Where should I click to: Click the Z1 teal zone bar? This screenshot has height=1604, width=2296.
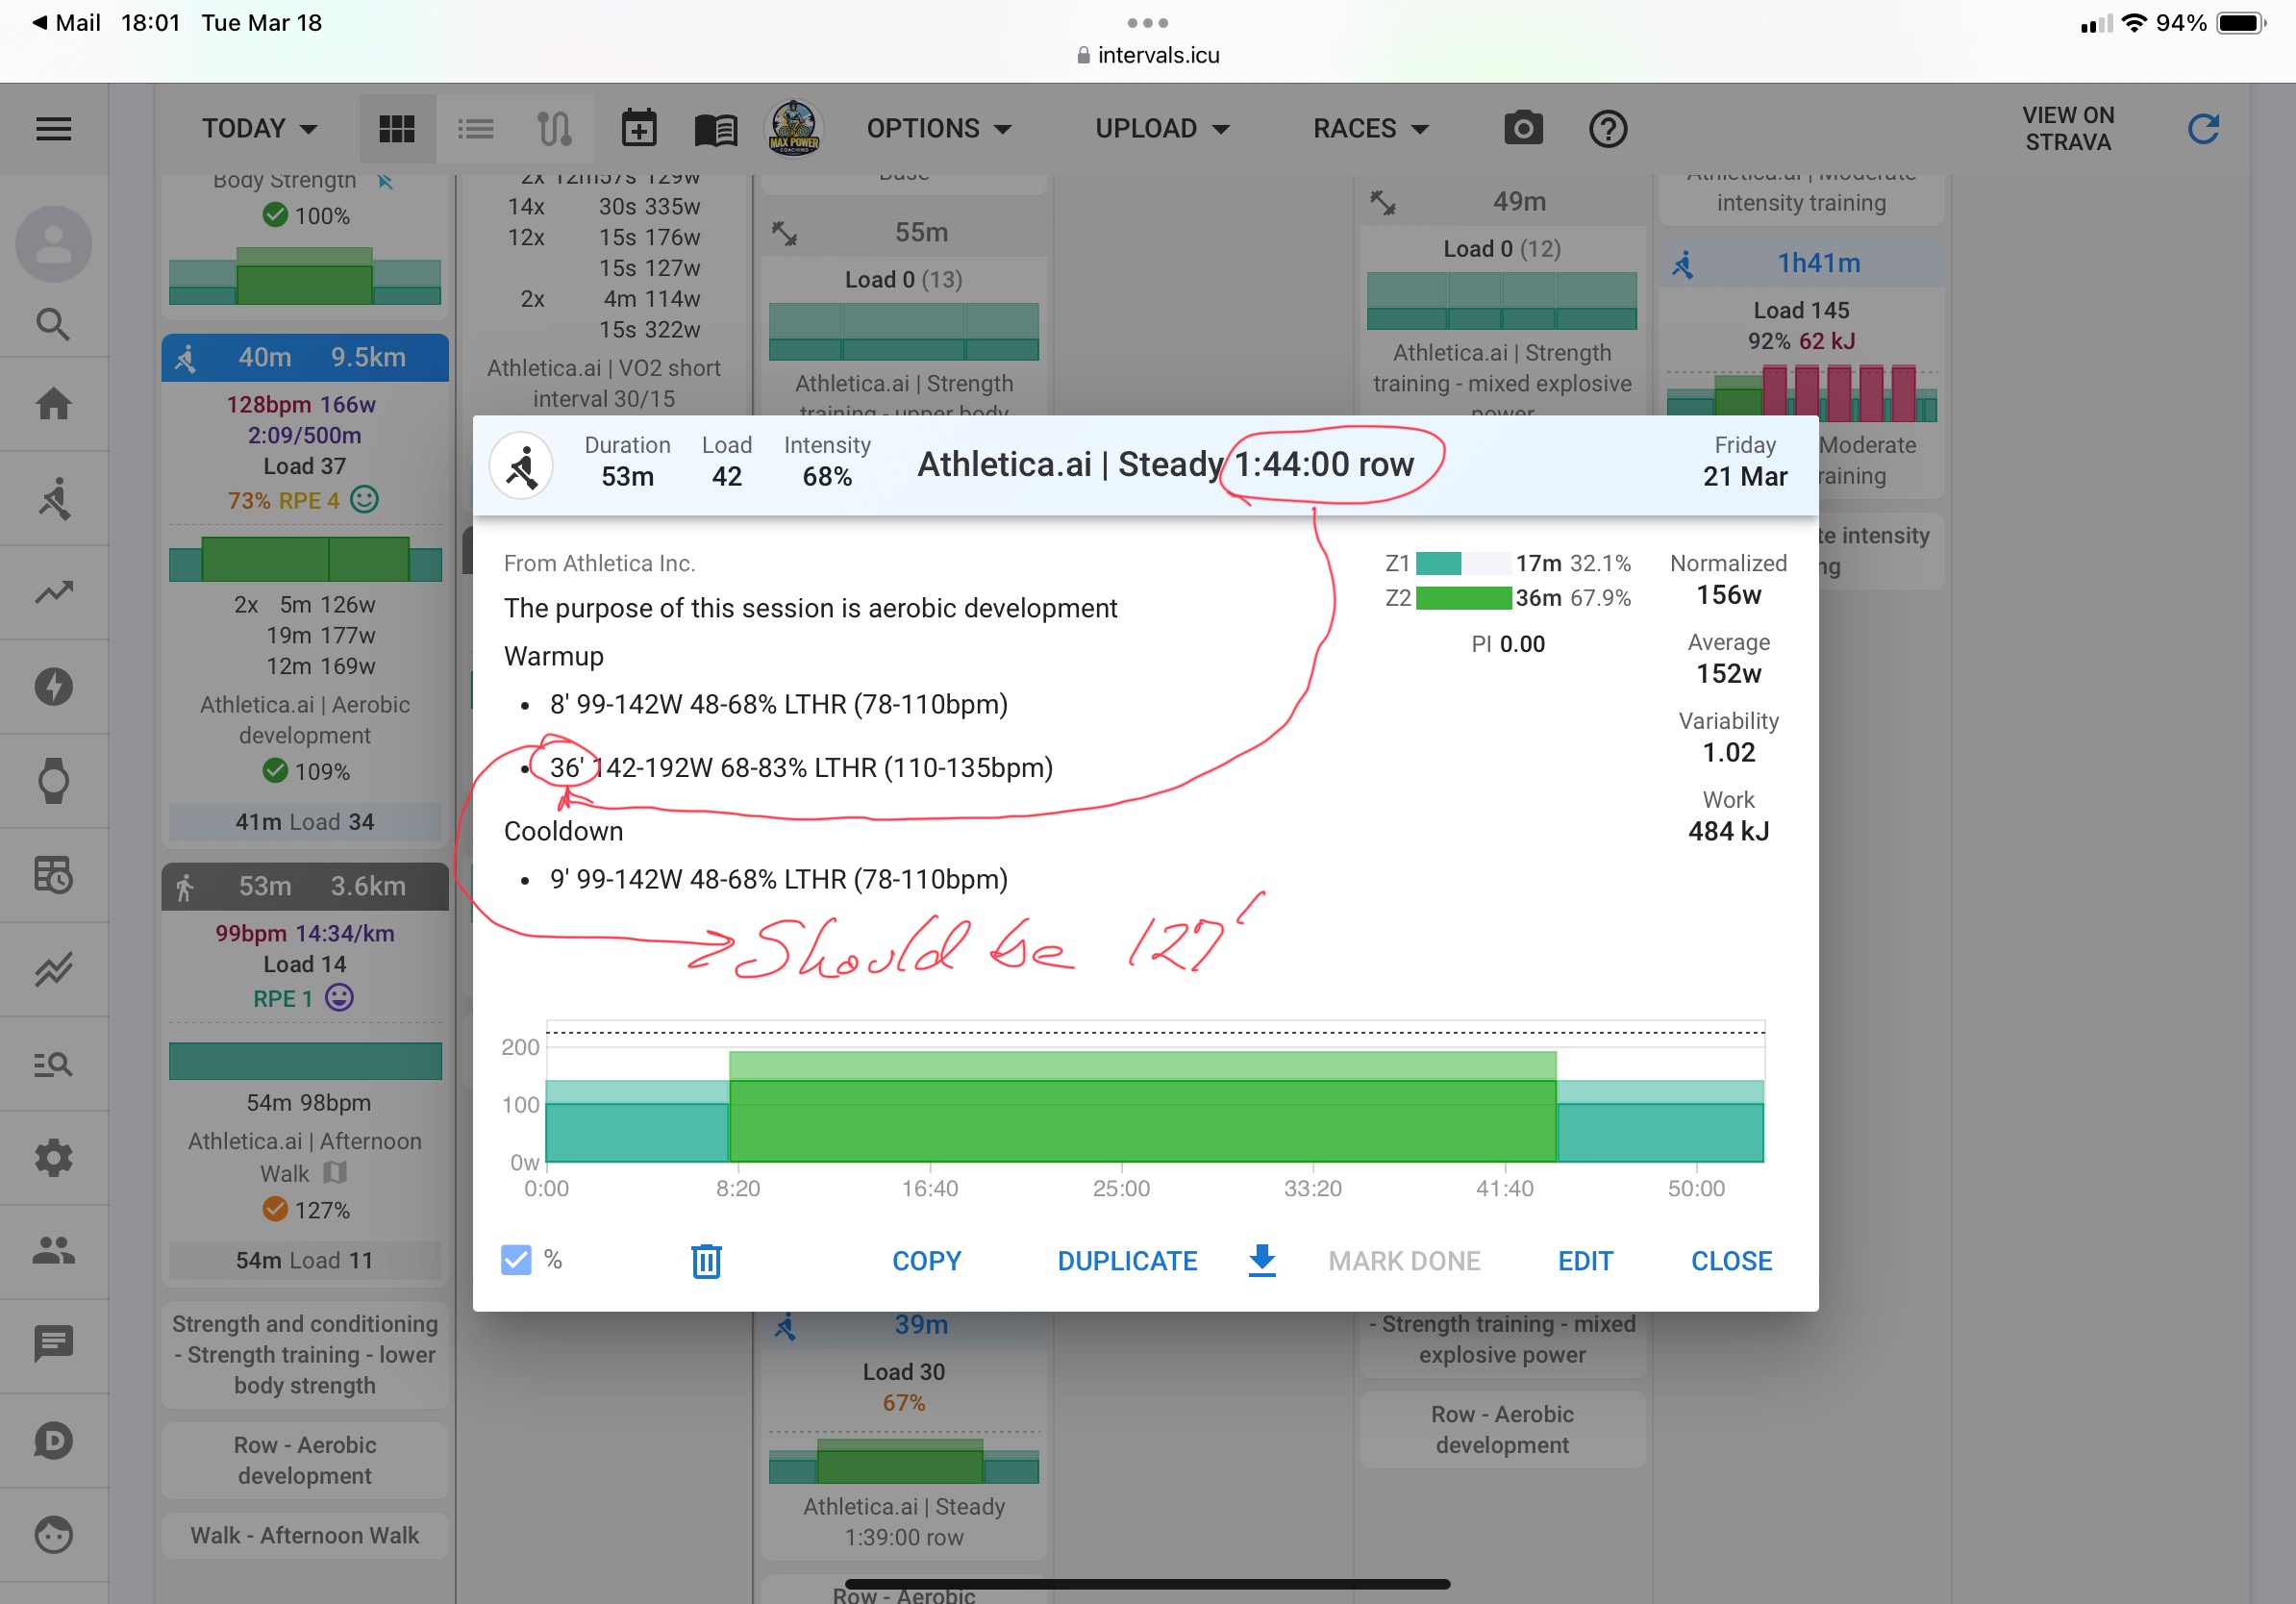(1438, 563)
